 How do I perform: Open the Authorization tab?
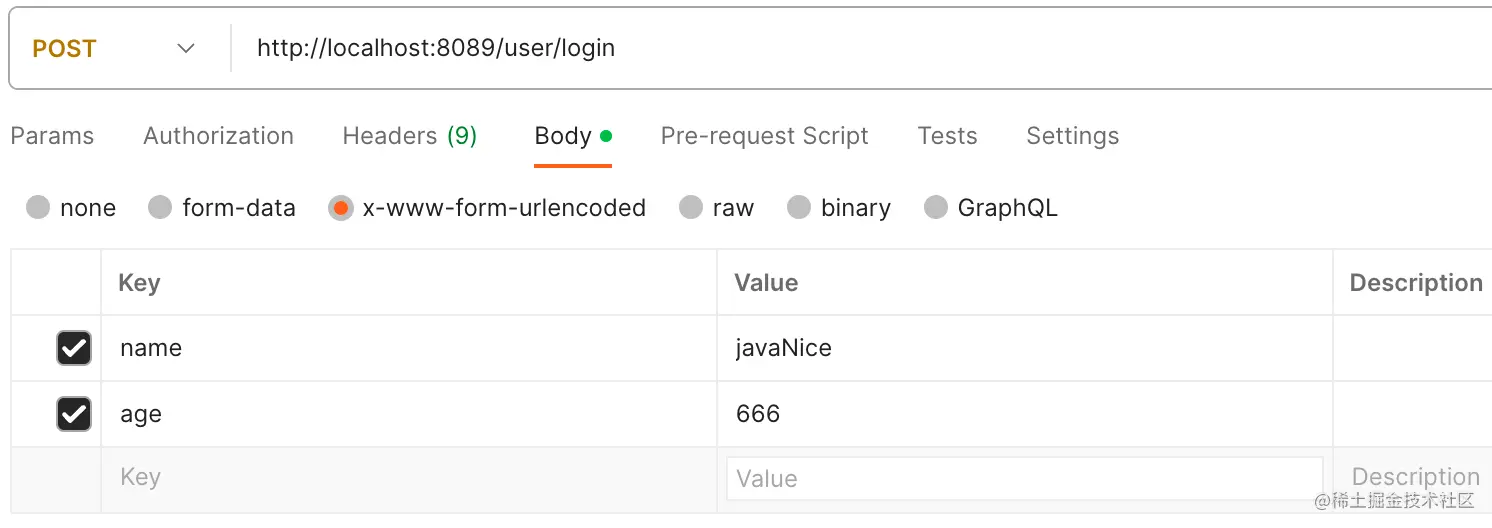(x=218, y=136)
